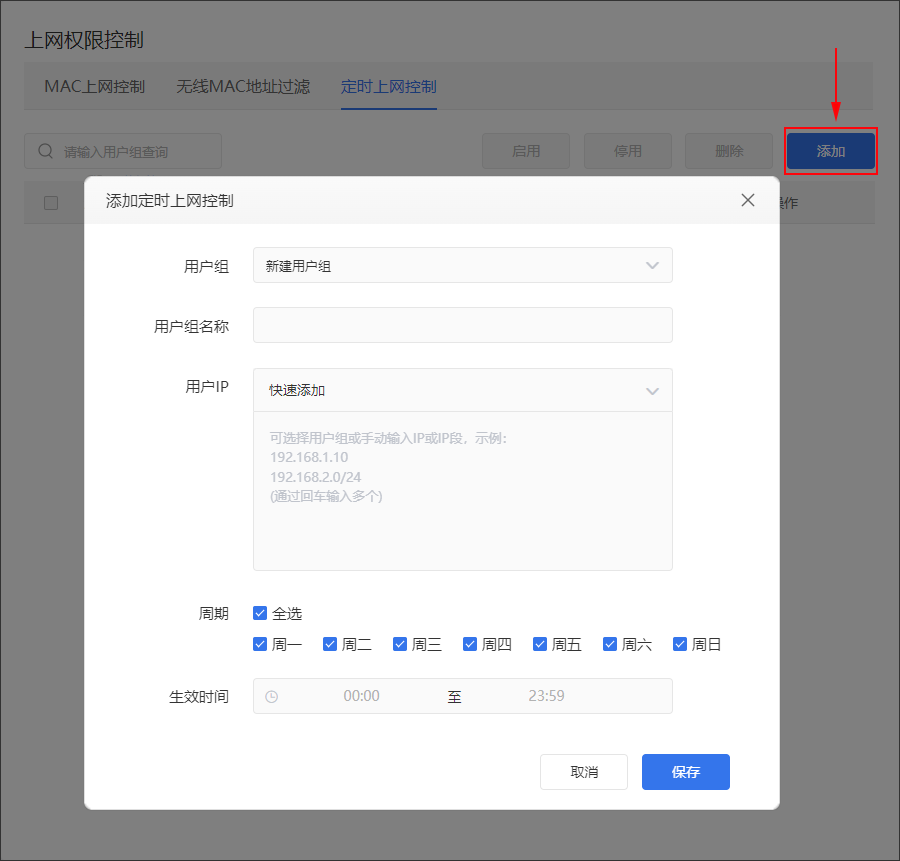This screenshot has width=900, height=861.
Task: Focus the 用户组名称 input field
Action: tap(463, 325)
